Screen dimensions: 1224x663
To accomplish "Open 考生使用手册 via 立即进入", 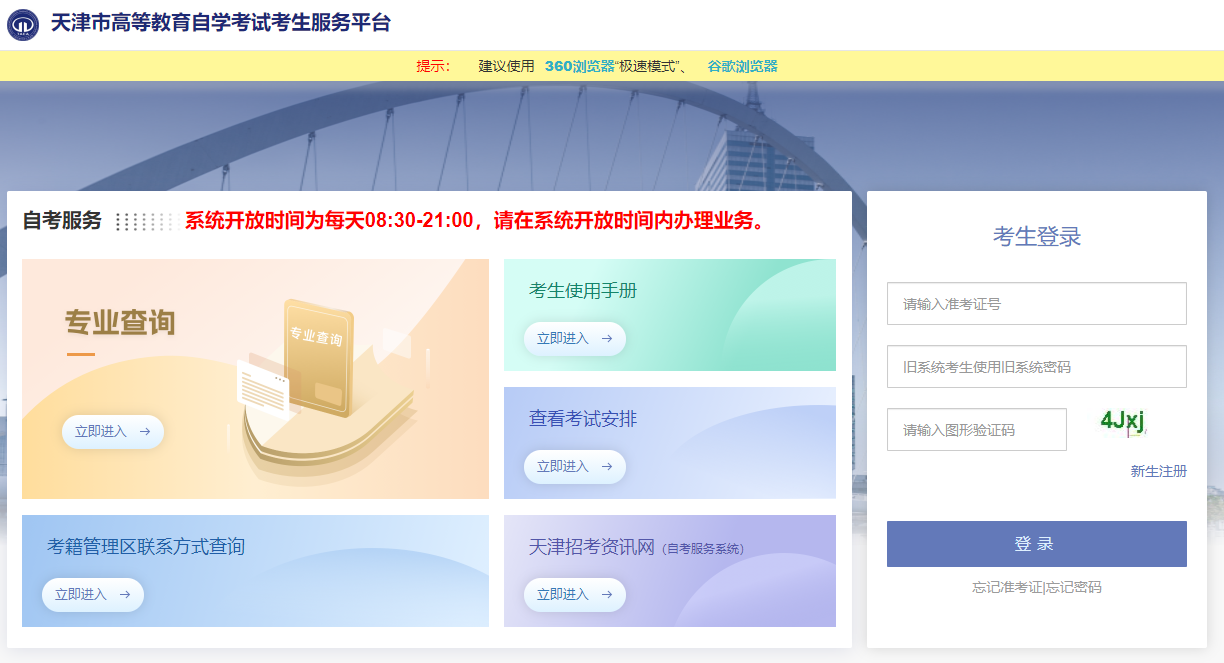I will point(575,339).
